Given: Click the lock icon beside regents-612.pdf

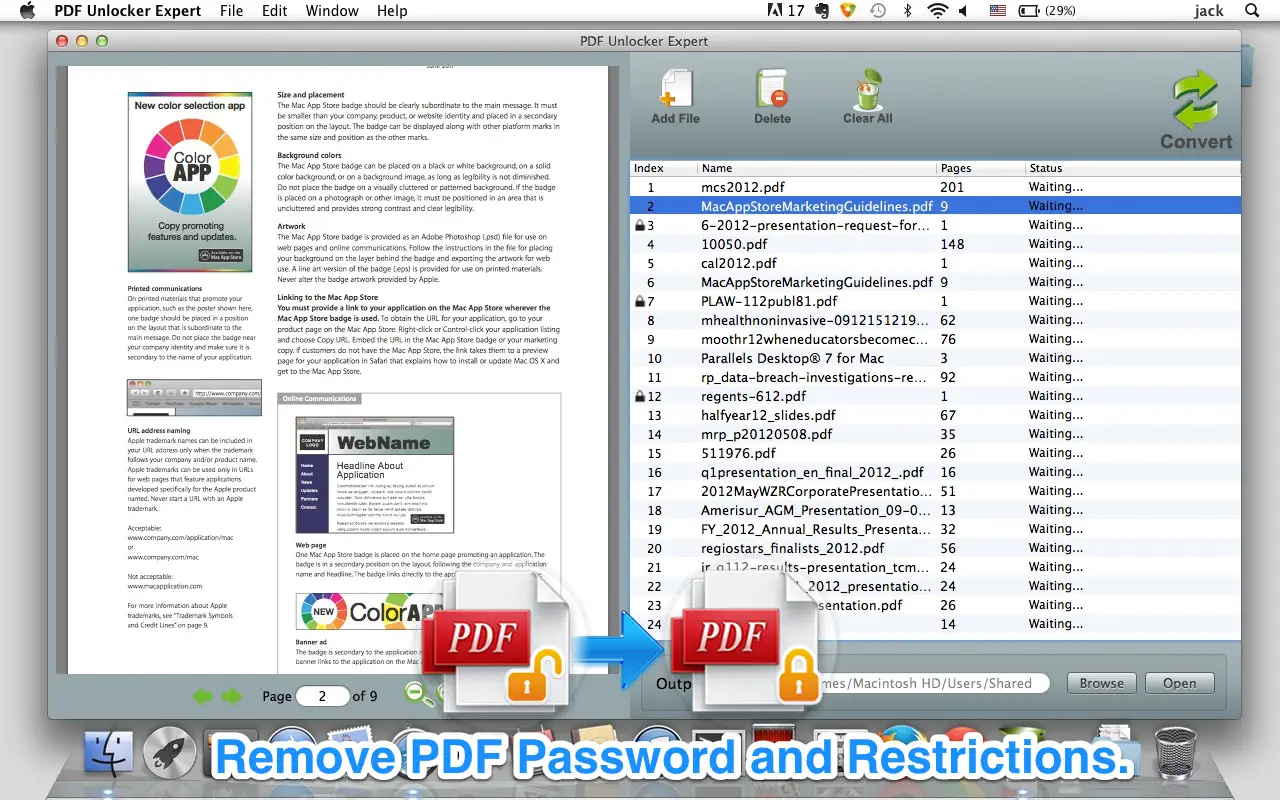Looking at the screenshot, I should pos(640,396).
